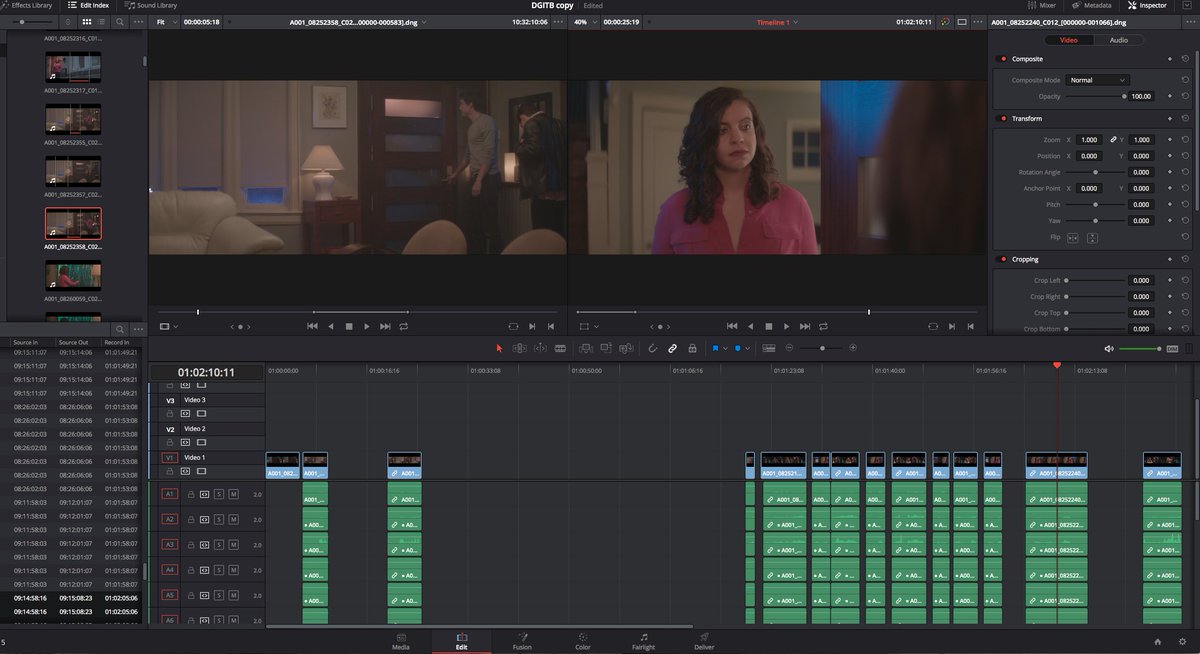
Task: Select thumbnail A001_08252358_C02 in media pool
Action: [x=73, y=224]
